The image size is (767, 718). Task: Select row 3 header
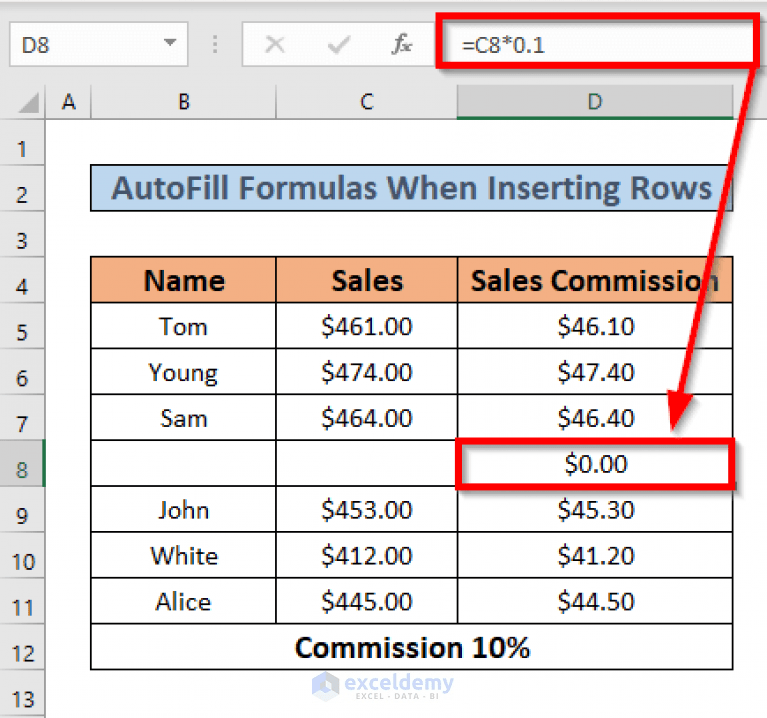click(22, 234)
